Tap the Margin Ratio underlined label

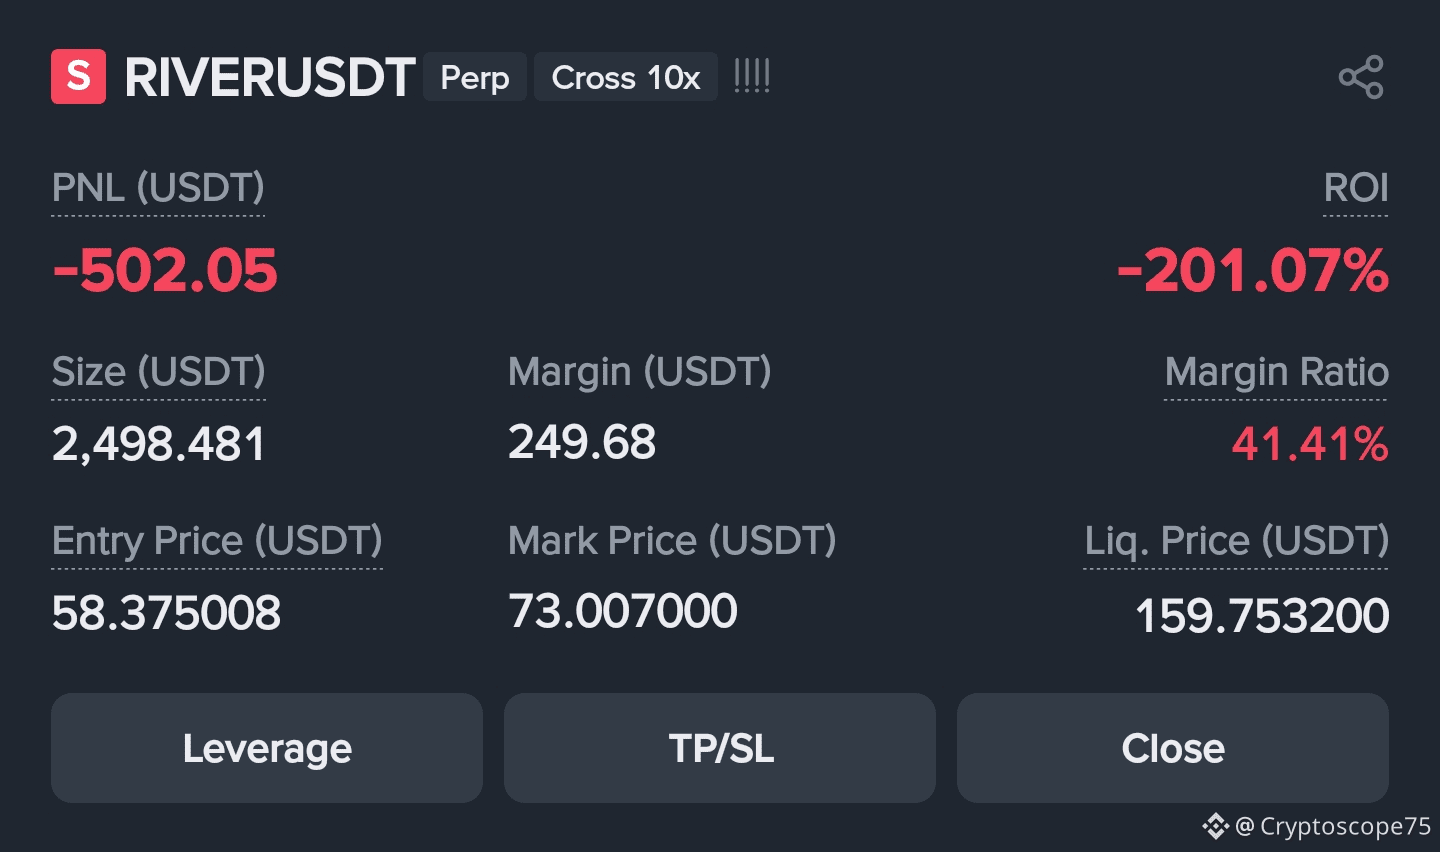[x=1276, y=372]
